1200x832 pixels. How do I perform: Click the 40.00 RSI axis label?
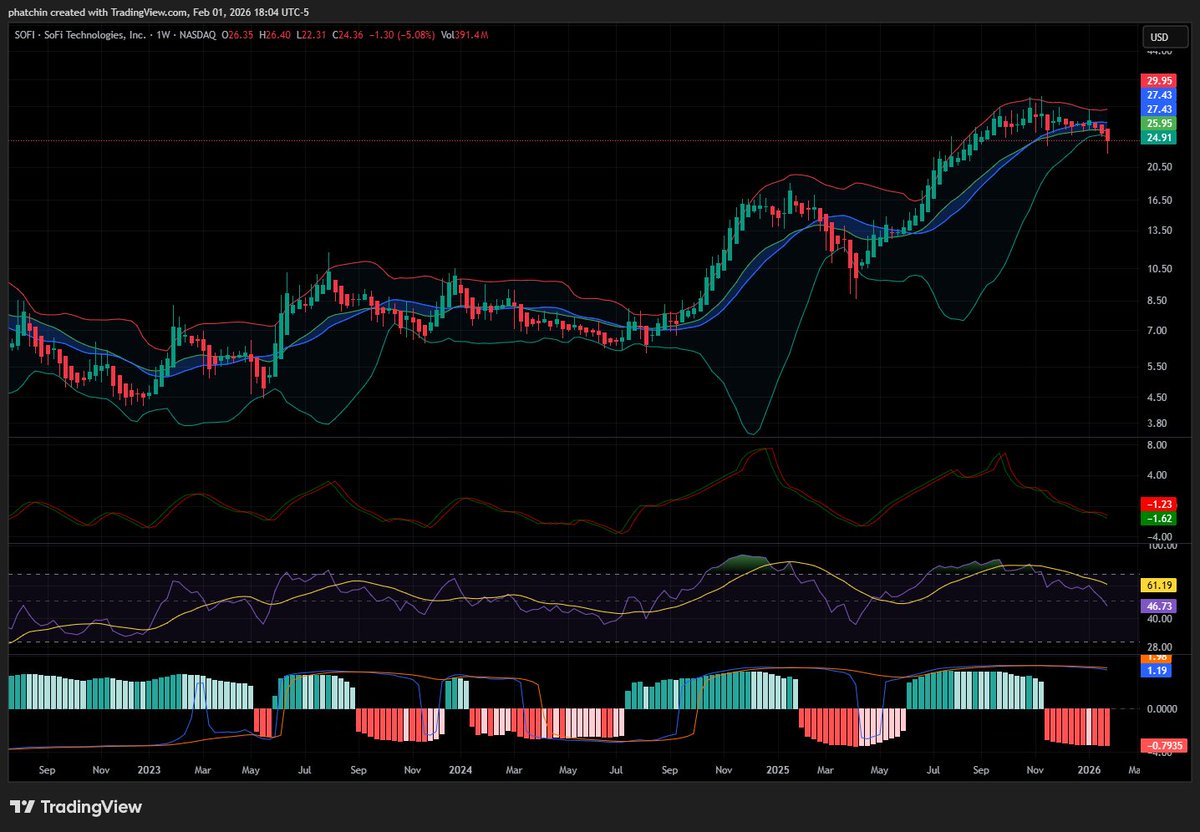point(1158,620)
